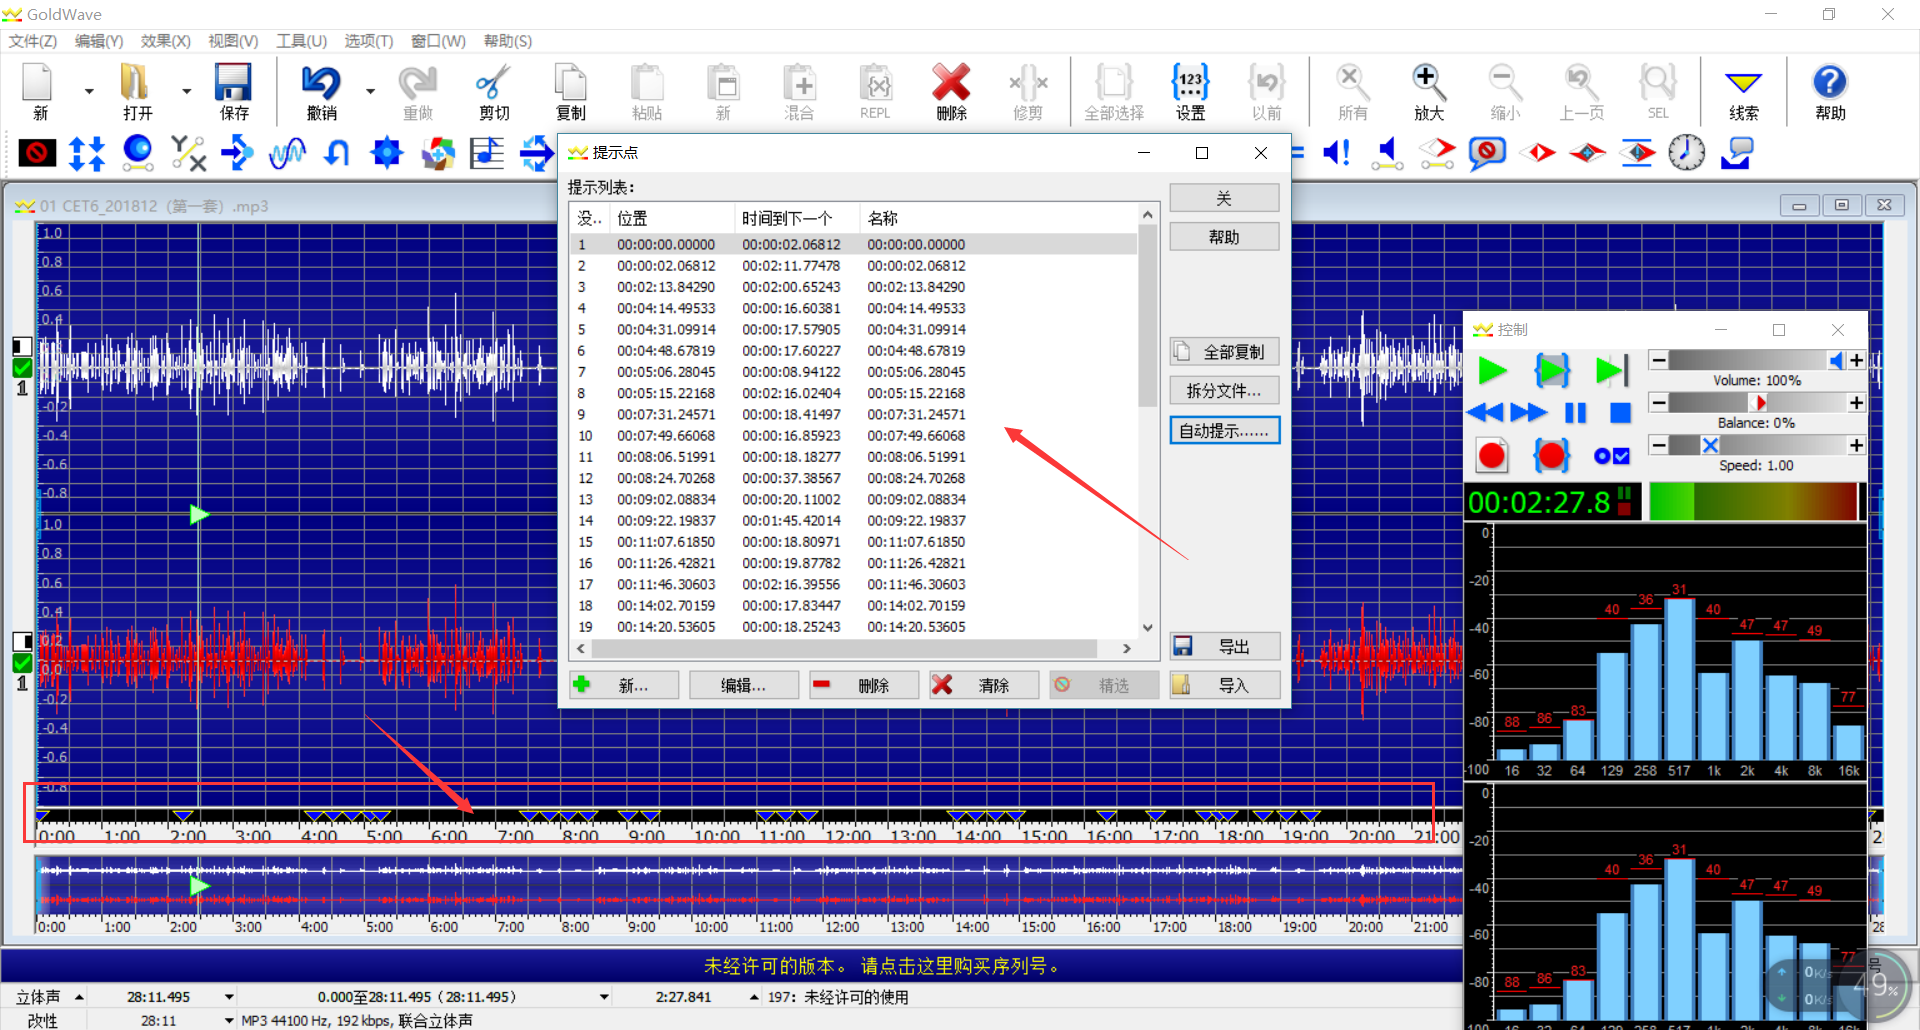Click the 自动提示 auto cue button

click(1224, 431)
